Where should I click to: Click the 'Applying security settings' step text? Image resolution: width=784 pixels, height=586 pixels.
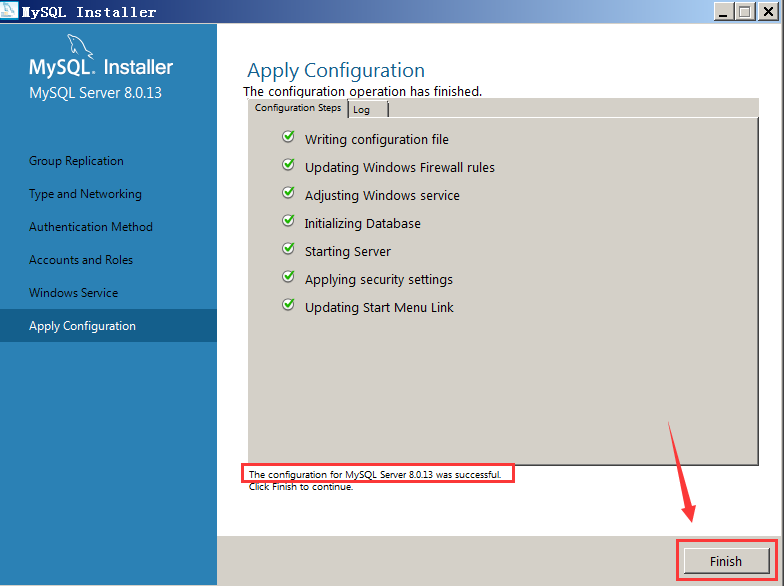[x=378, y=280]
